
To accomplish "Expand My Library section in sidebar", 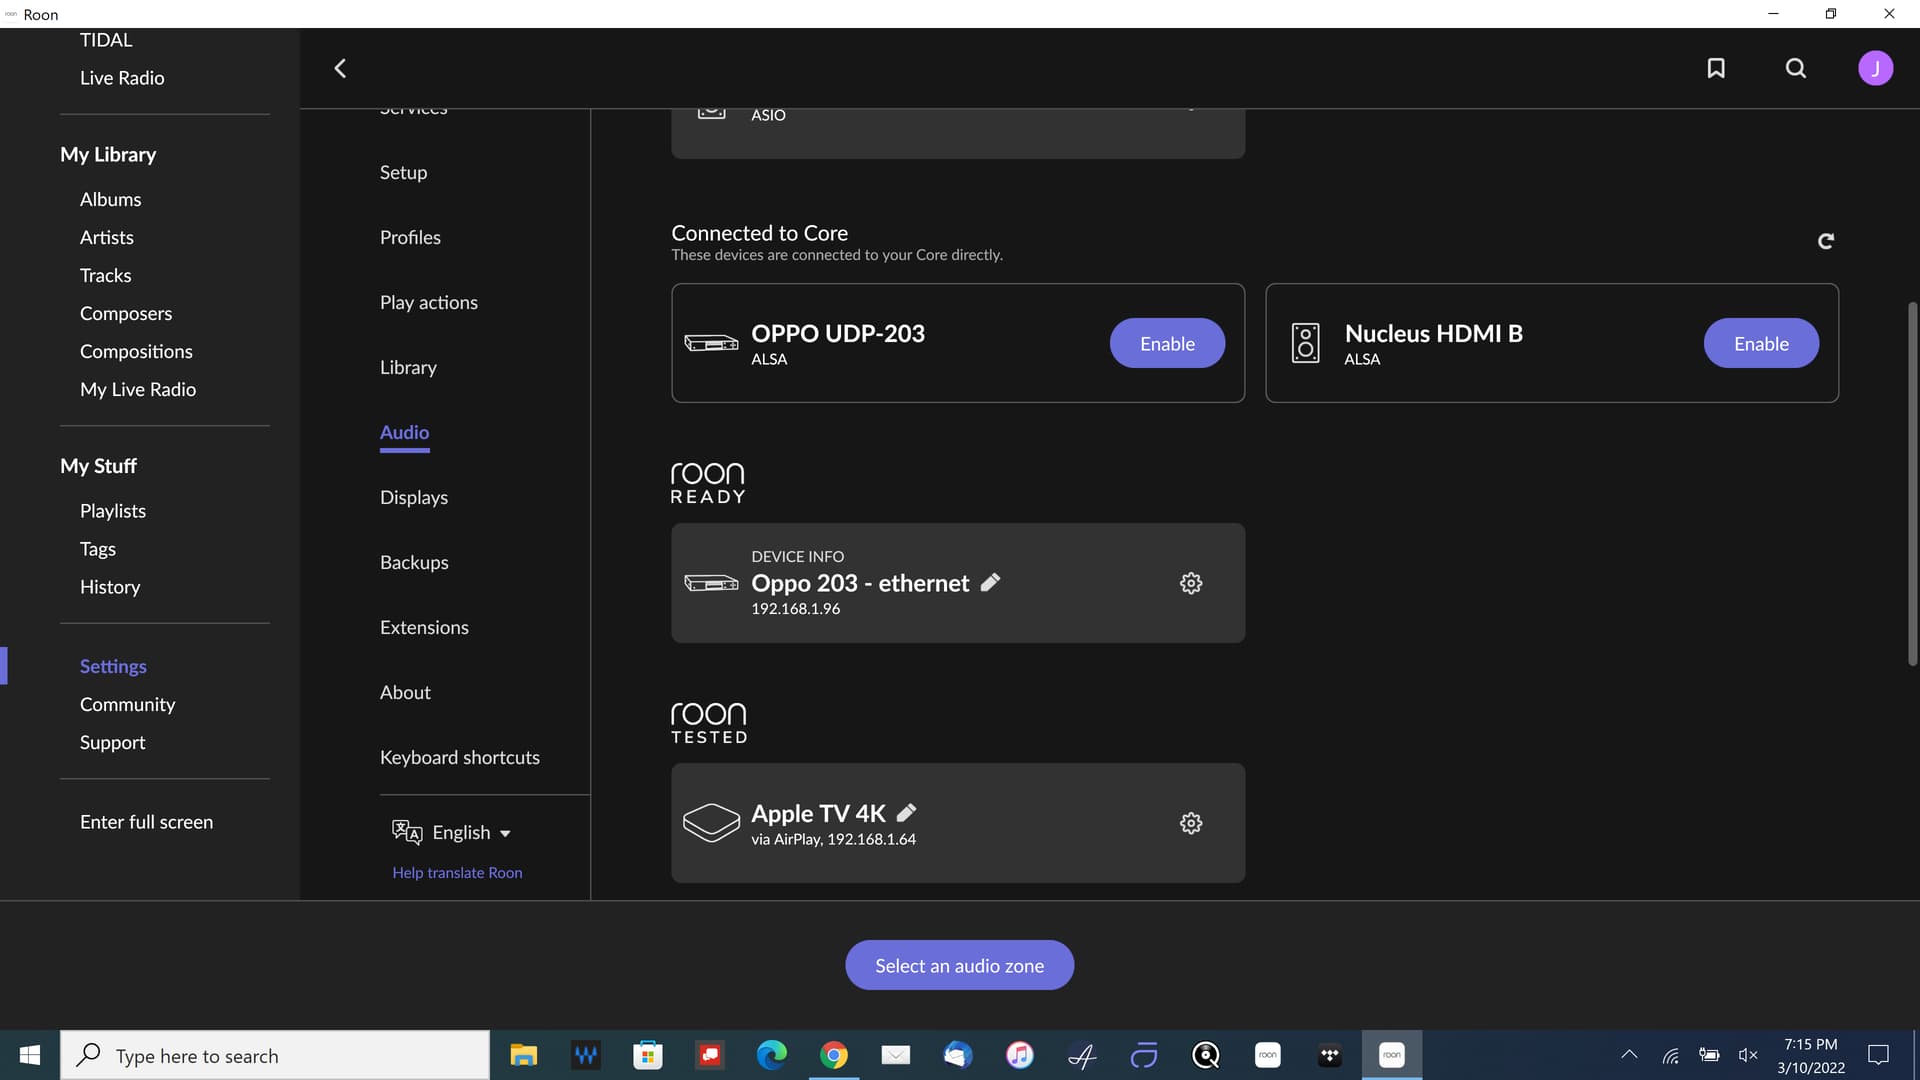I will (x=107, y=154).
